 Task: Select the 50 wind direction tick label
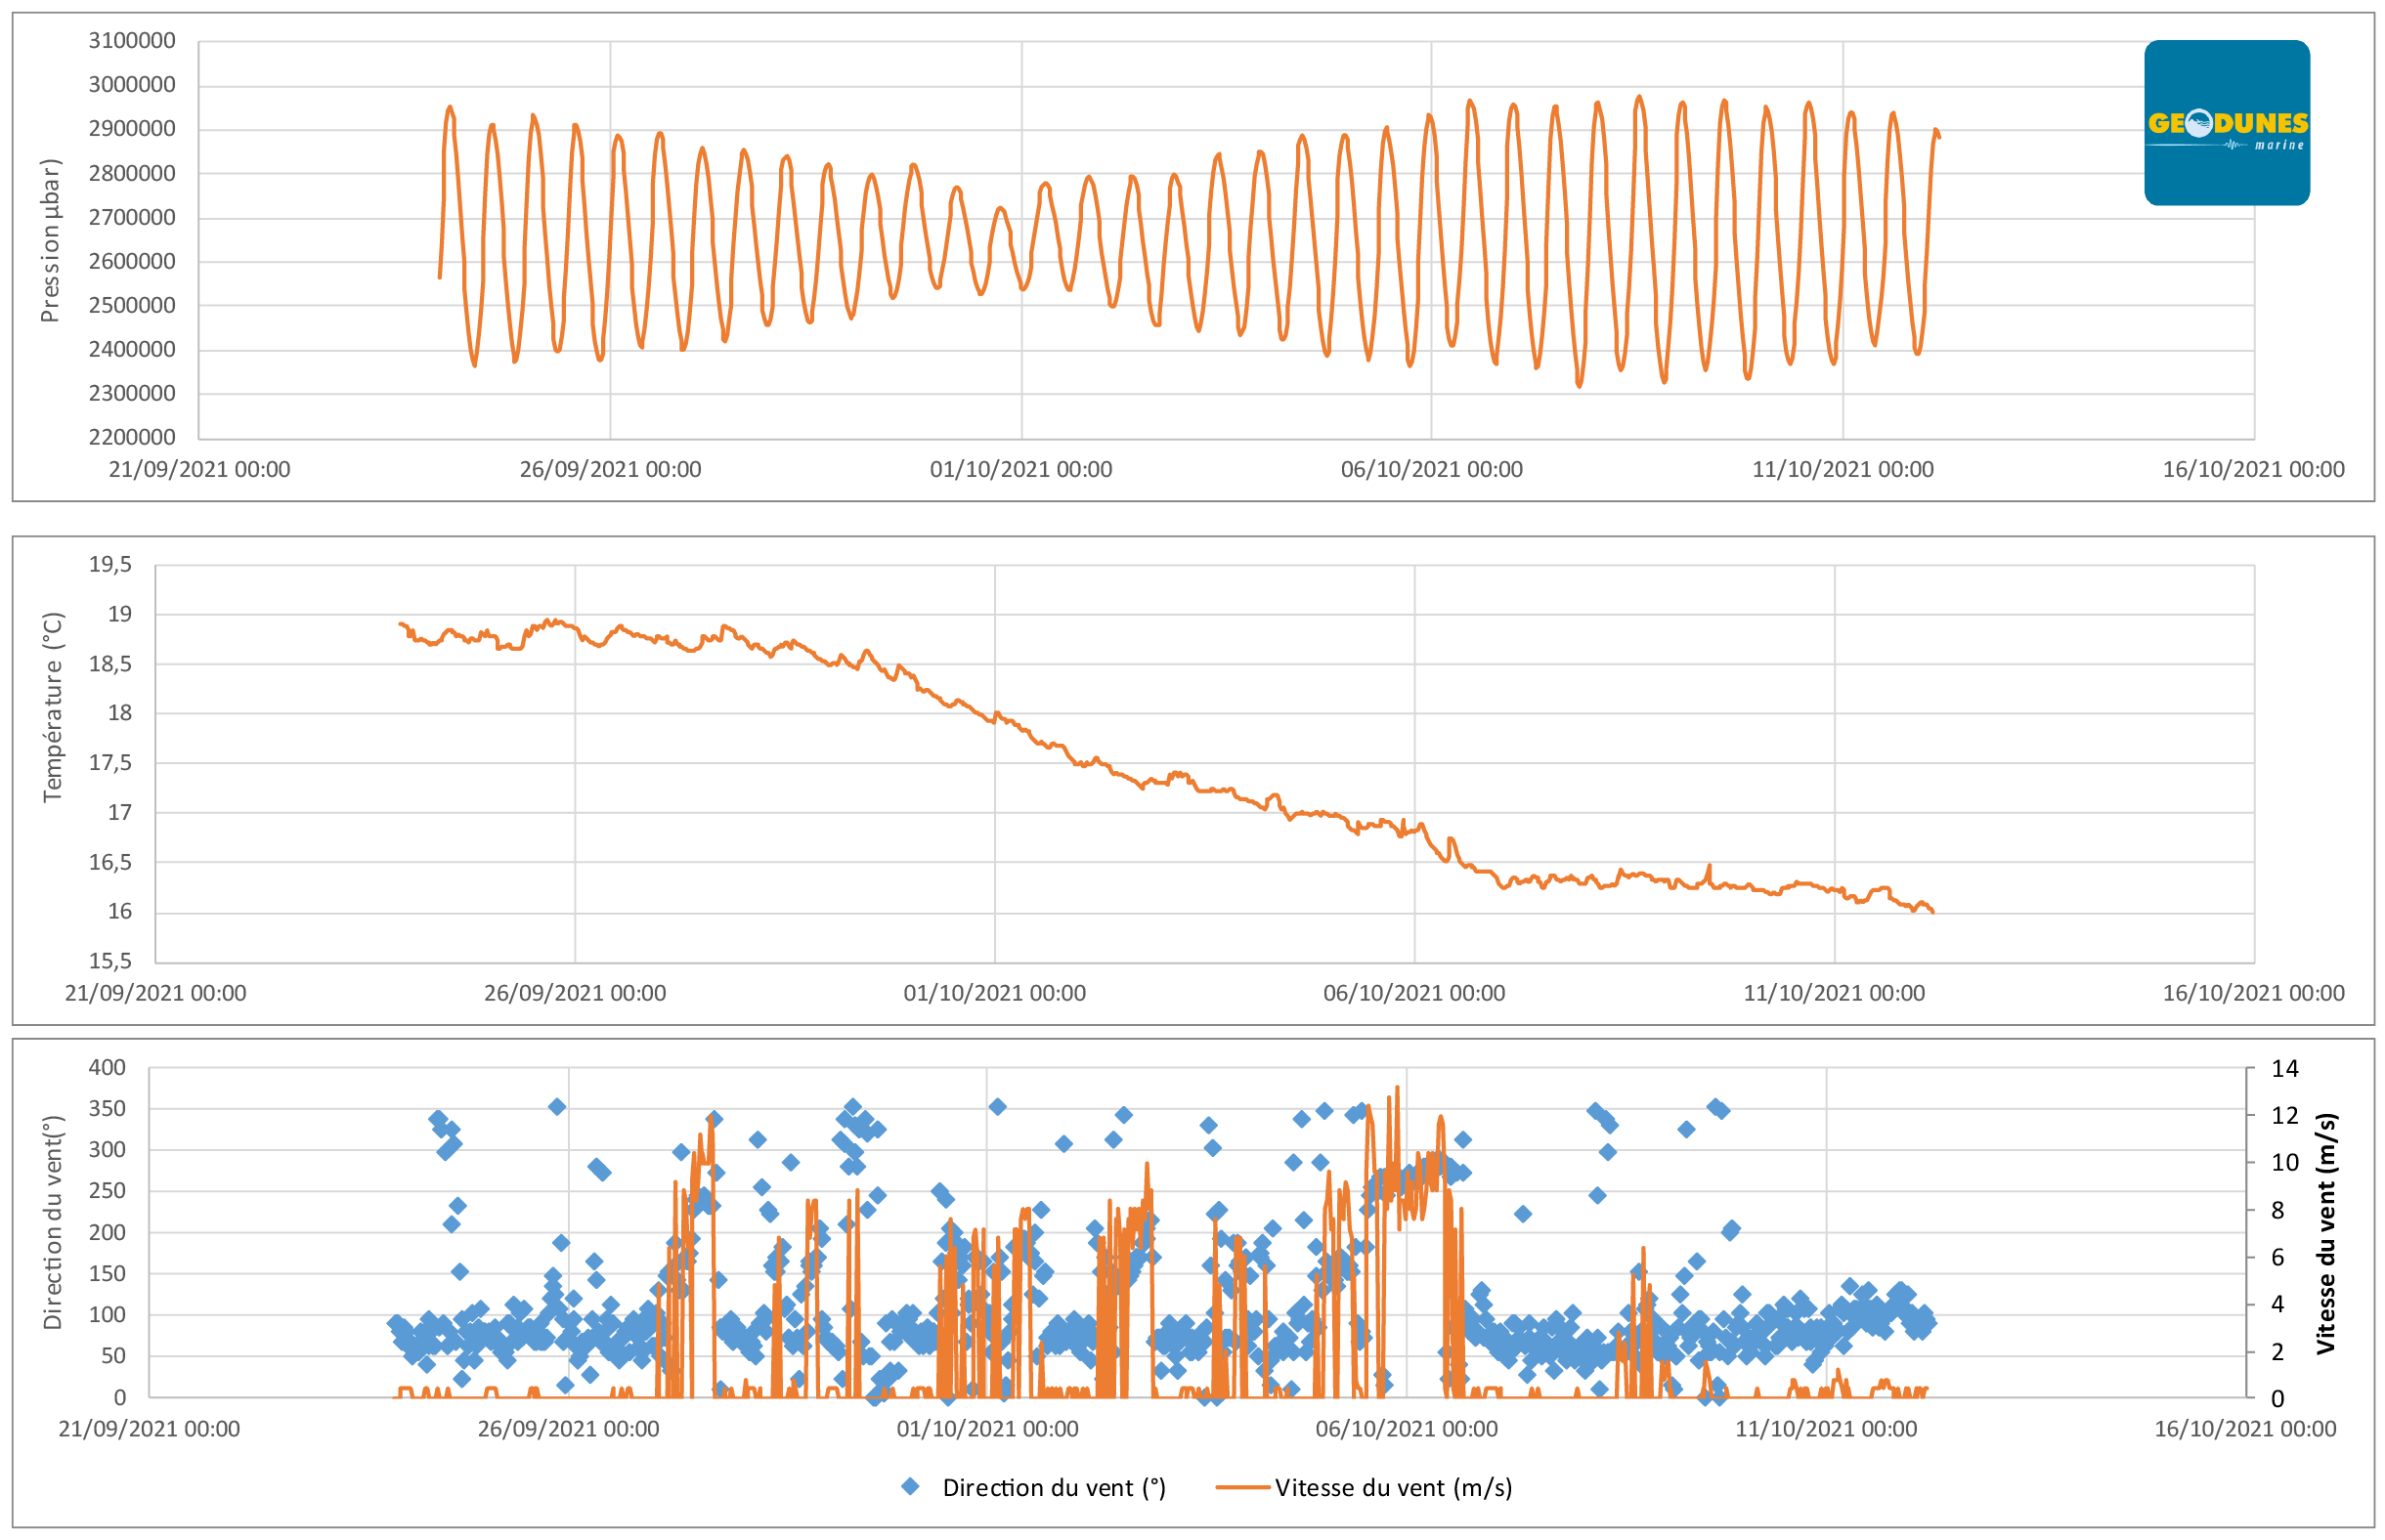coord(113,1356)
